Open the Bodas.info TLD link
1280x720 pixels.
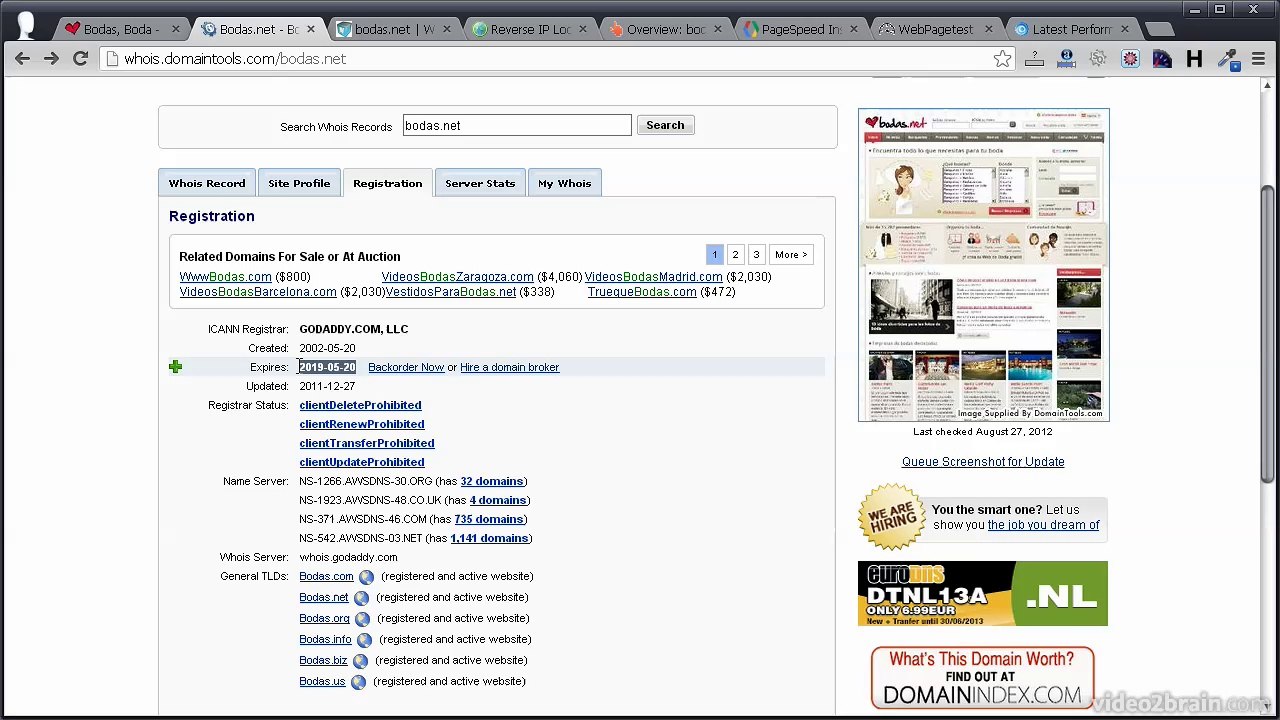click(325, 640)
